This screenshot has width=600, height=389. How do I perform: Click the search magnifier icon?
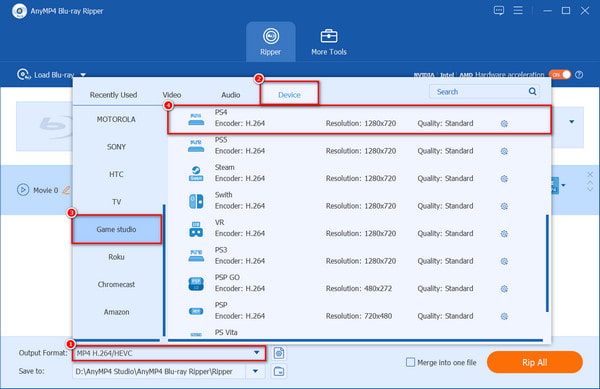click(x=532, y=91)
